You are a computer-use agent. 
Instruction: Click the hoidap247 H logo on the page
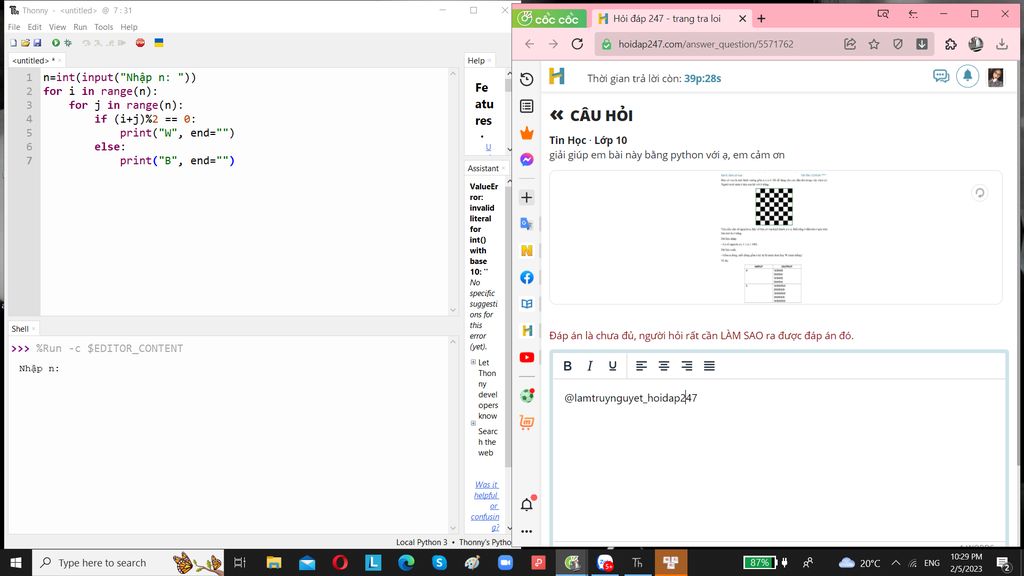(556, 76)
